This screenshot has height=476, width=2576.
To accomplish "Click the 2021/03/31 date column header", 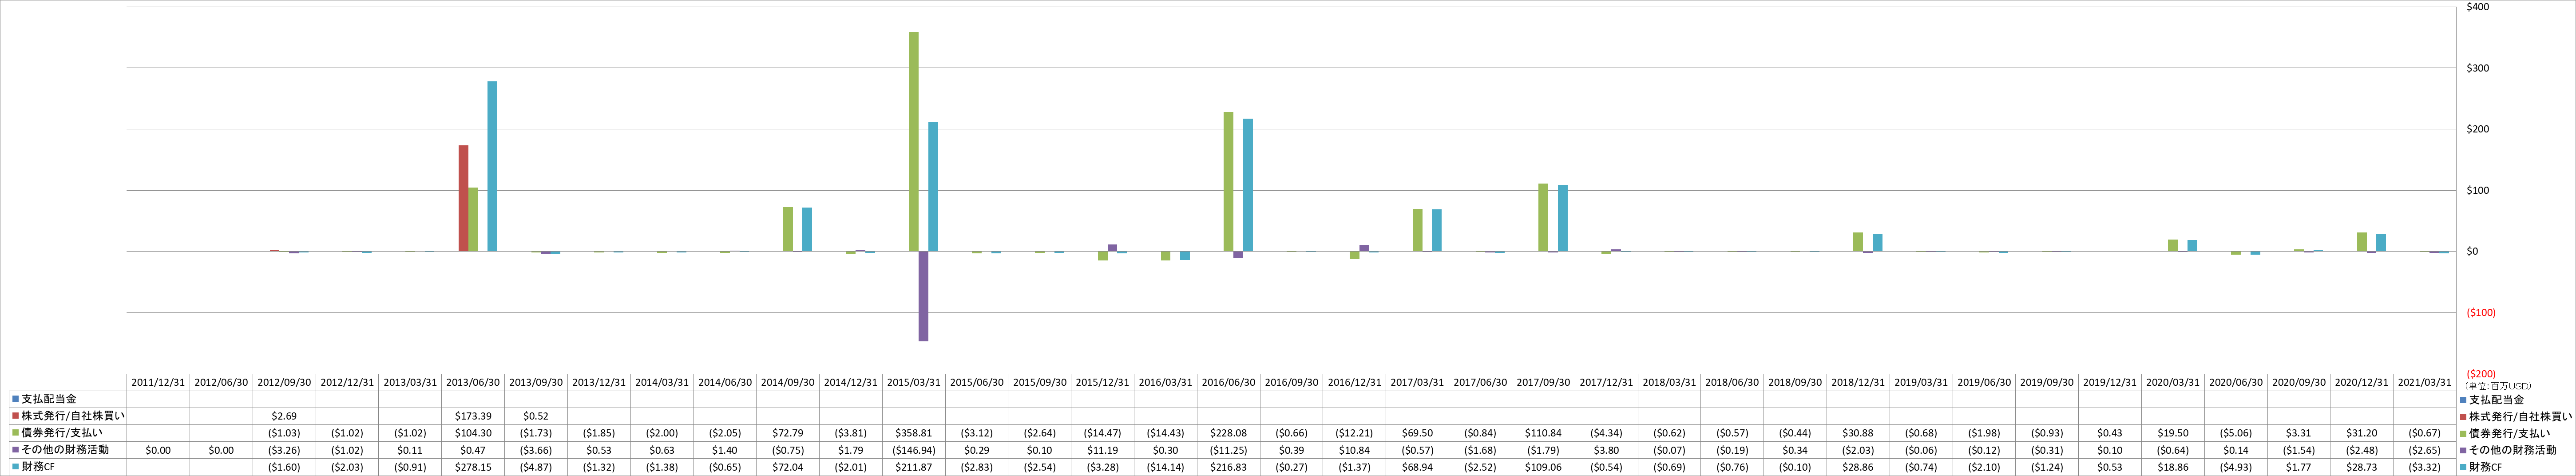I will 2425,383.
